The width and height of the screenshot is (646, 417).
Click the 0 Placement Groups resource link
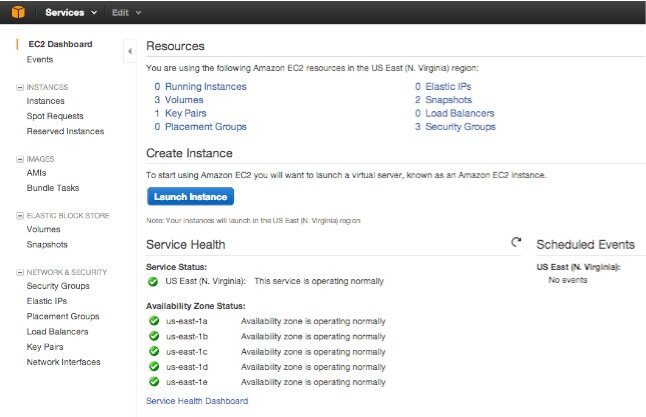coord(200,127)
